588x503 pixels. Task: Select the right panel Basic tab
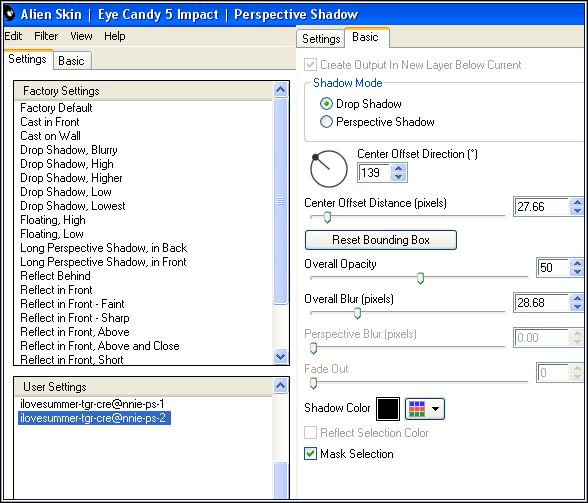coord(366,37)
